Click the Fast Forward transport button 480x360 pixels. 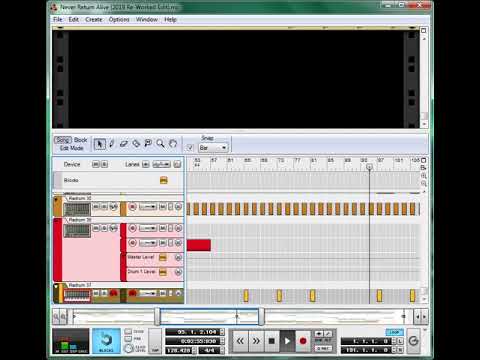(256, 341)
